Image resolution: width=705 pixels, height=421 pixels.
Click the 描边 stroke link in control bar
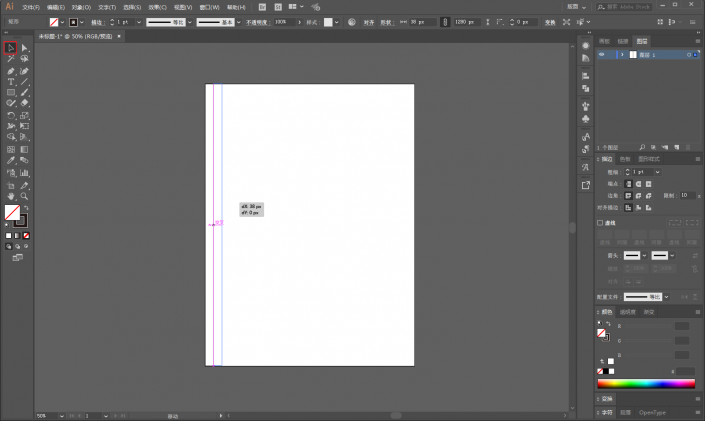[x=98, y=22]
